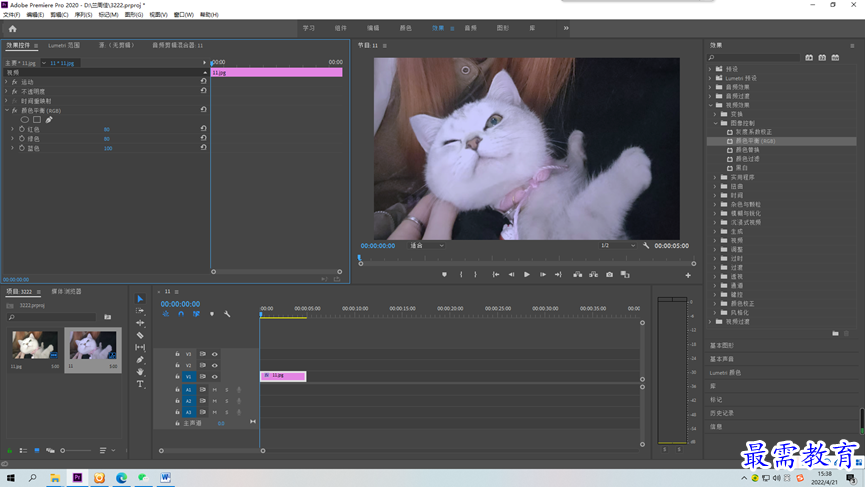Go to In point button
Viewport: 865px width, 487px height.
(496, 275)
